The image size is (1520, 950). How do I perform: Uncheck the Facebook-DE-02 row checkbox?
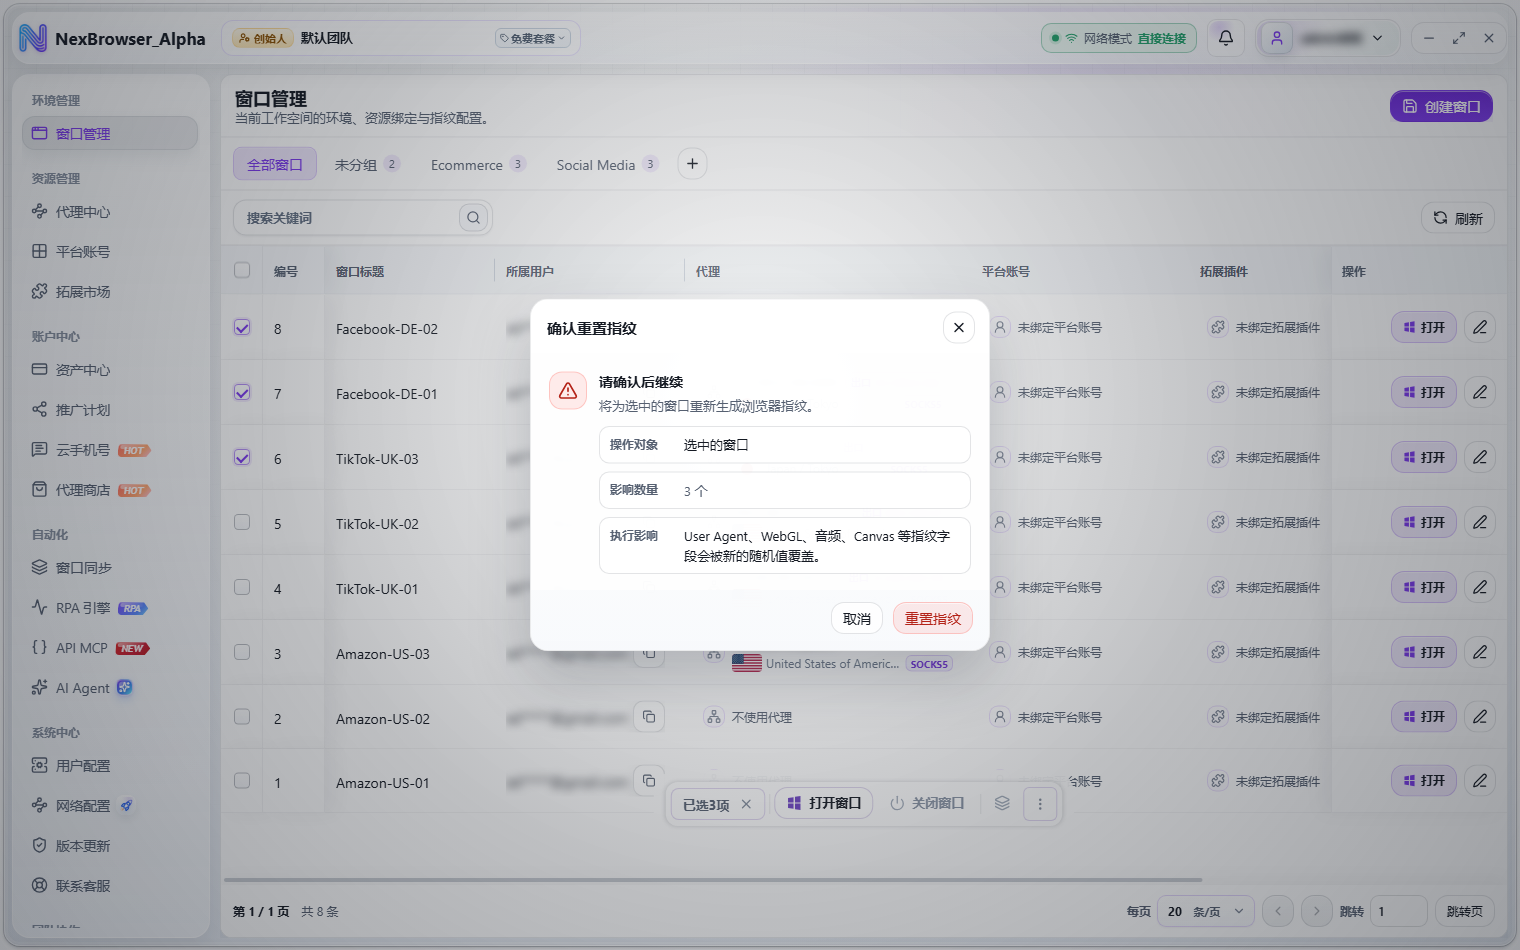(x=242, y=327)
